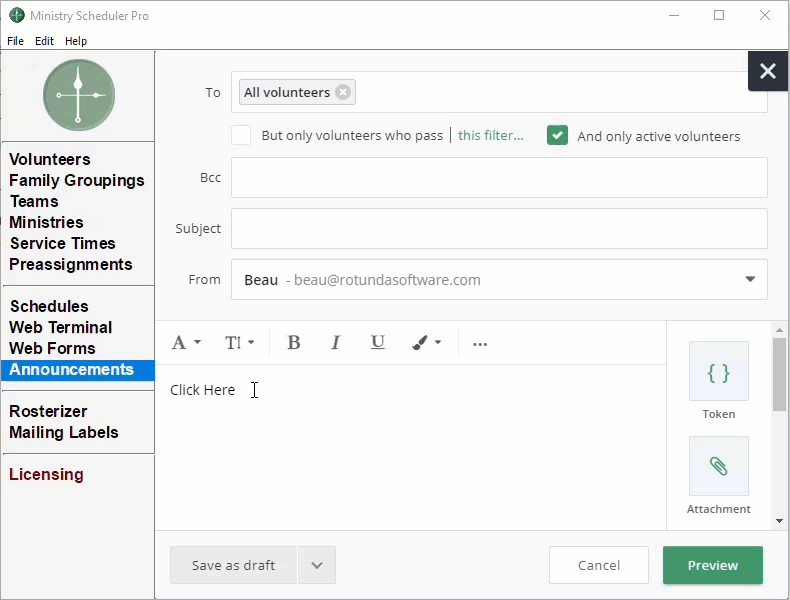Click the Bold formatting icon
Image resolution: width=790 pixels, height=600 pixels.
[294, 343]
